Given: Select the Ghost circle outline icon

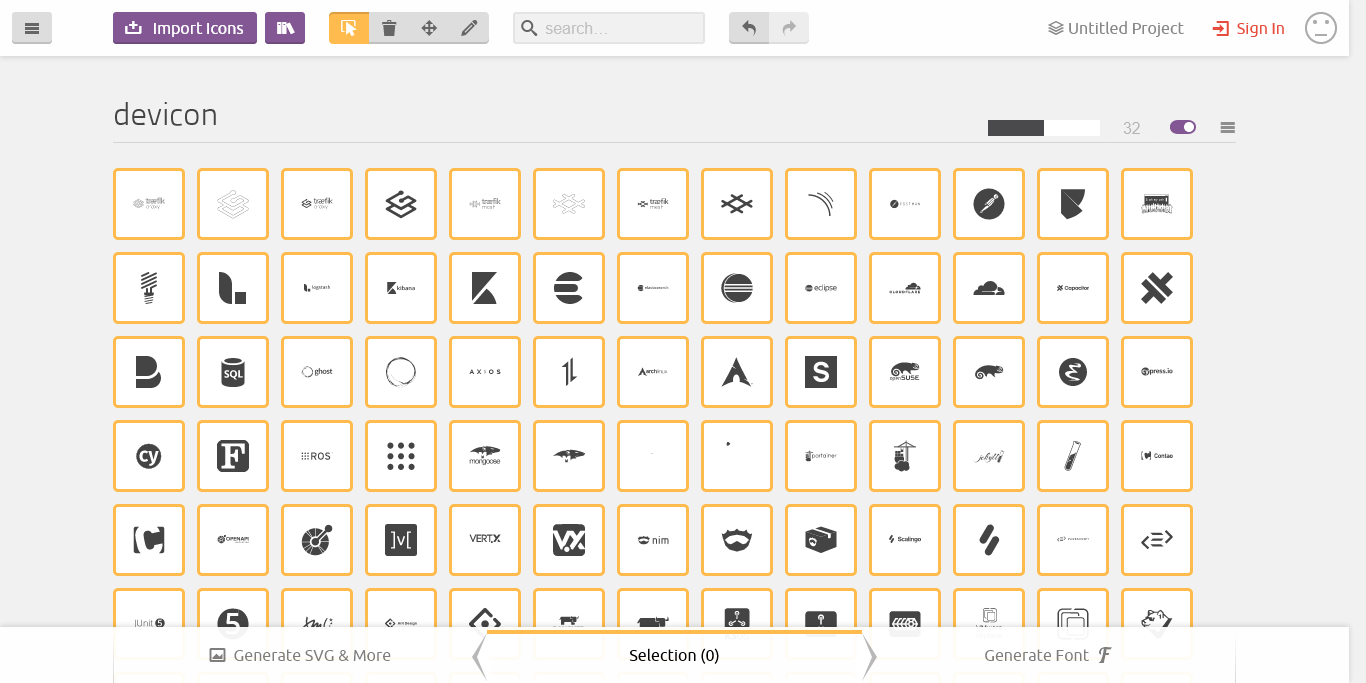Looking at the screenshot, I should coord(401,372).
